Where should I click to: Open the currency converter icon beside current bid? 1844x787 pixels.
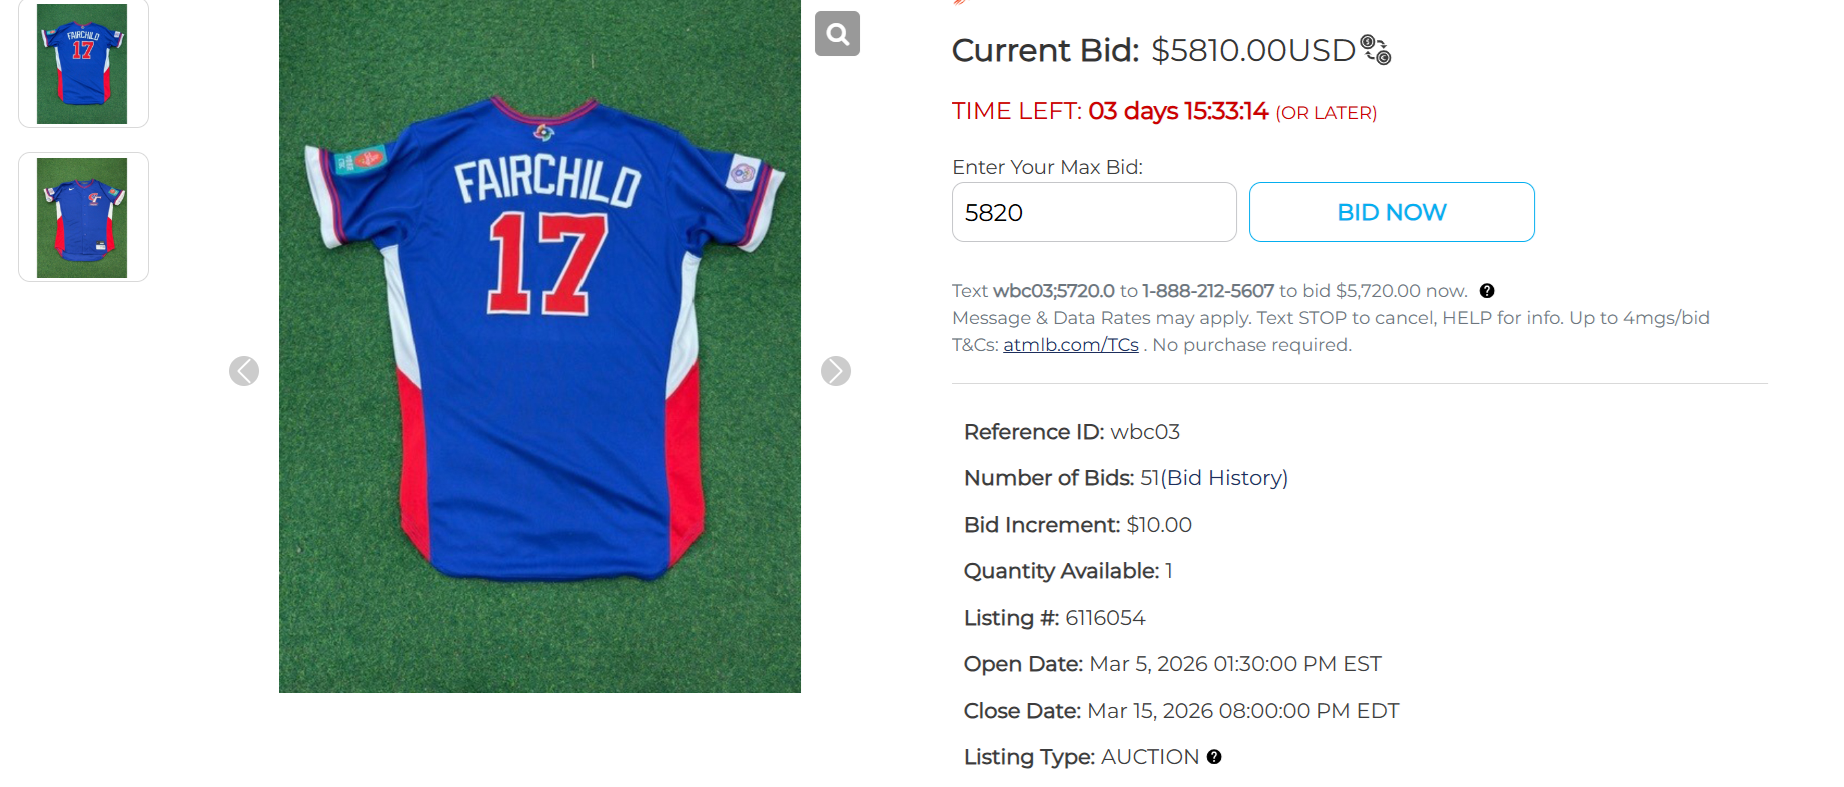pos(1376,50)
